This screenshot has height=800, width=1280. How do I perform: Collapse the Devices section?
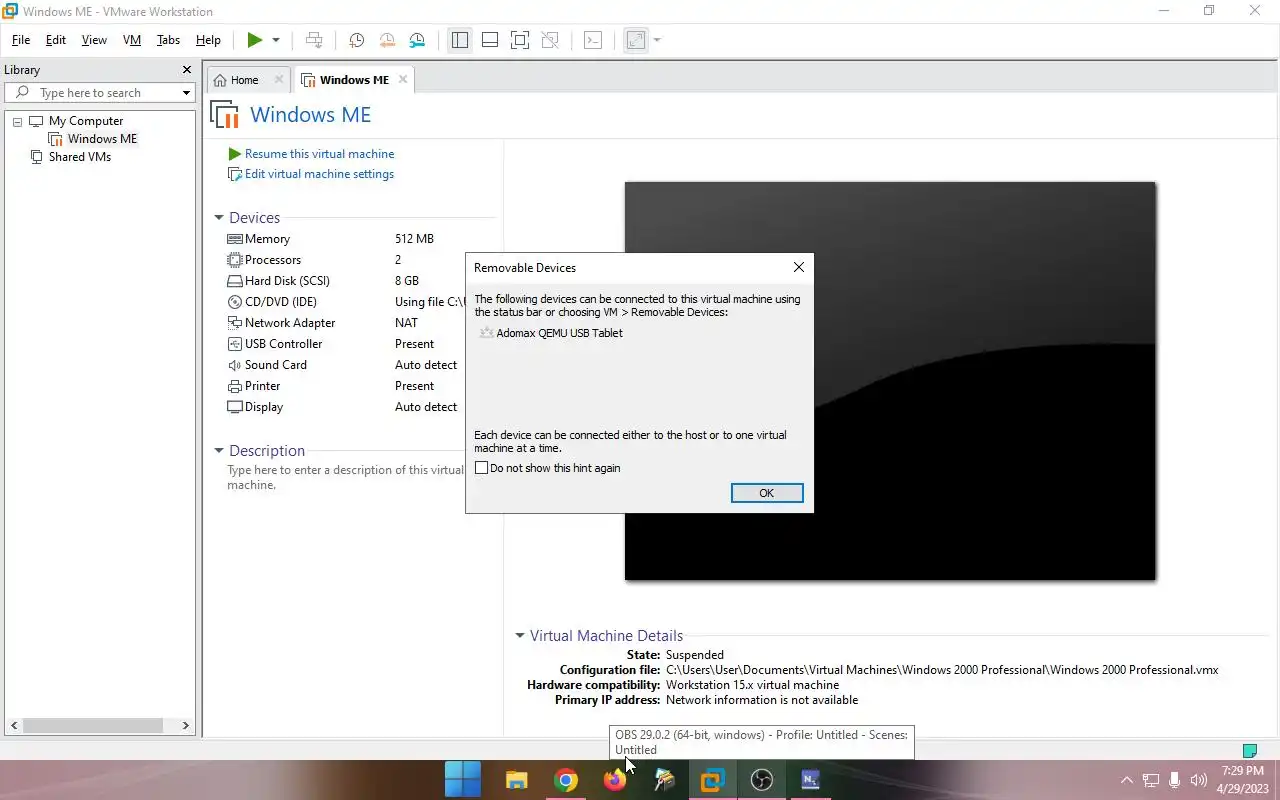point(219,218)
